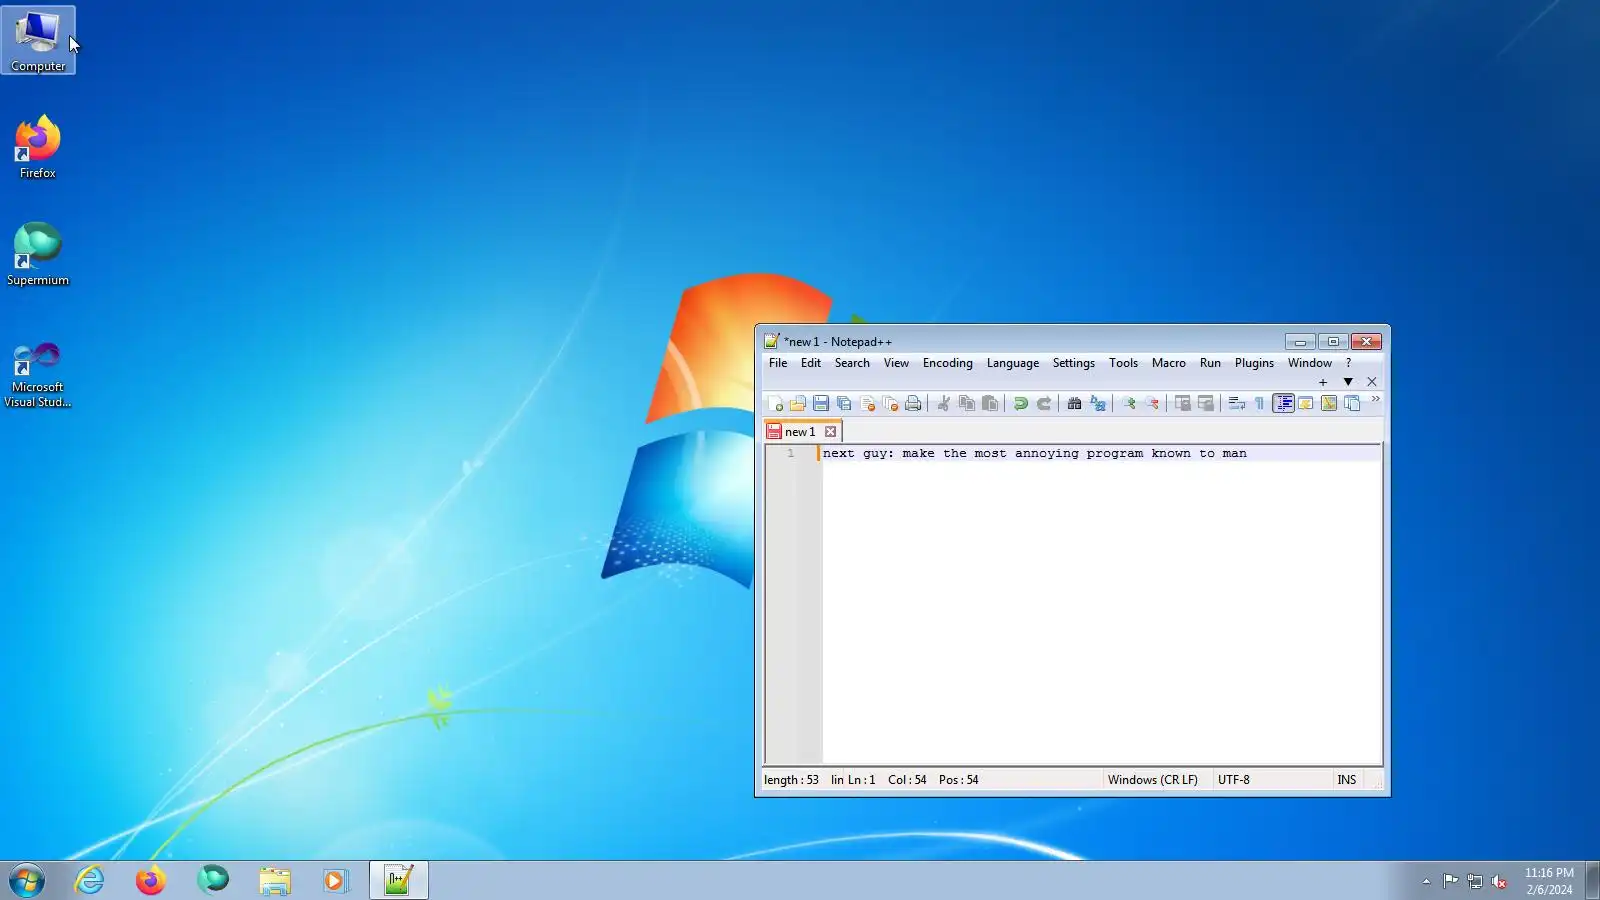Viewport: 1600px width, 900px height.
Task: Toggle show all characters pilcrow icon
Action: point(1259,404)
